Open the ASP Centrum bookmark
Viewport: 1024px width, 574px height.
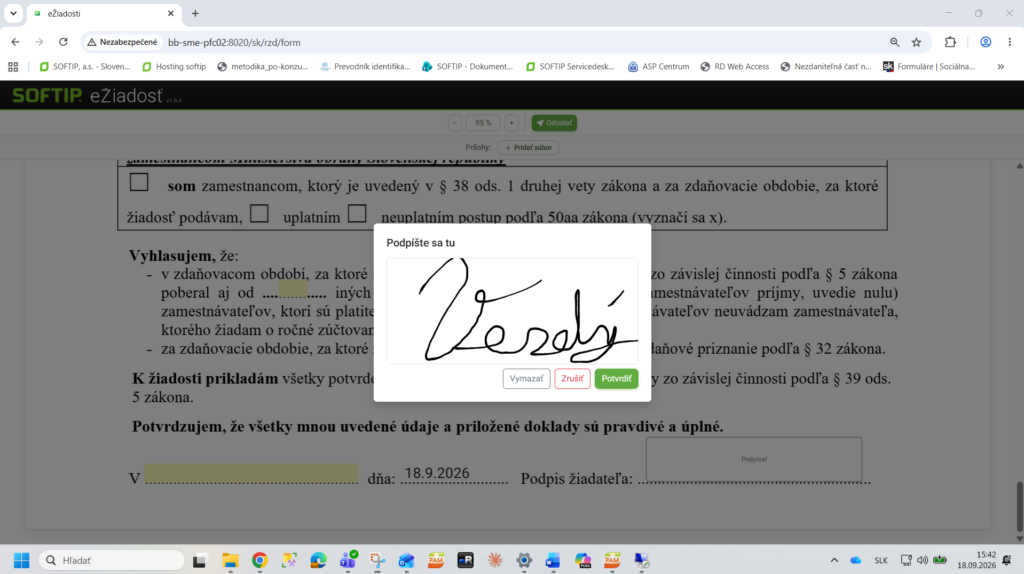point(658,67)
